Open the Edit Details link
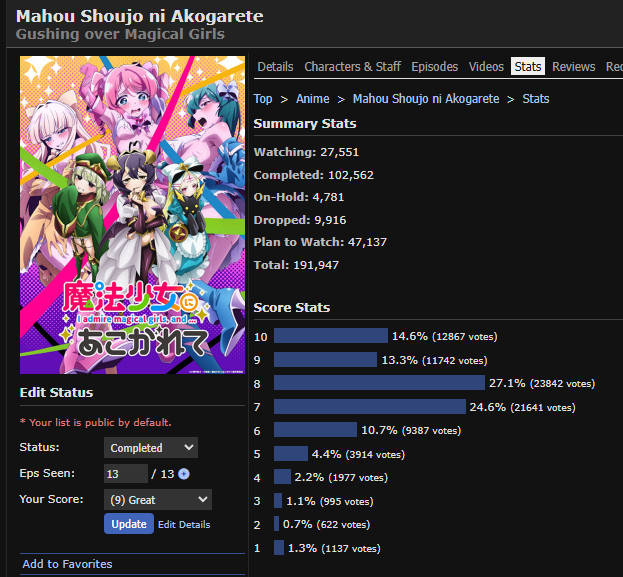 click(x=184, y=525)
